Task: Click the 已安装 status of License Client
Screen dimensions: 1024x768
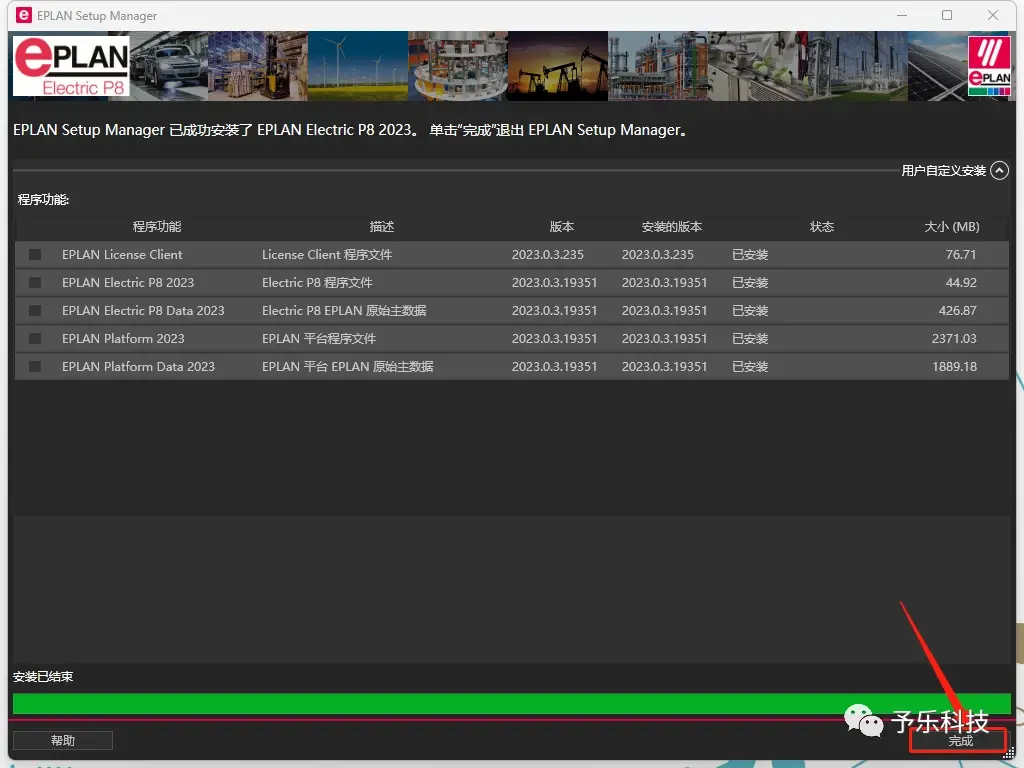Action: point(750,255)
